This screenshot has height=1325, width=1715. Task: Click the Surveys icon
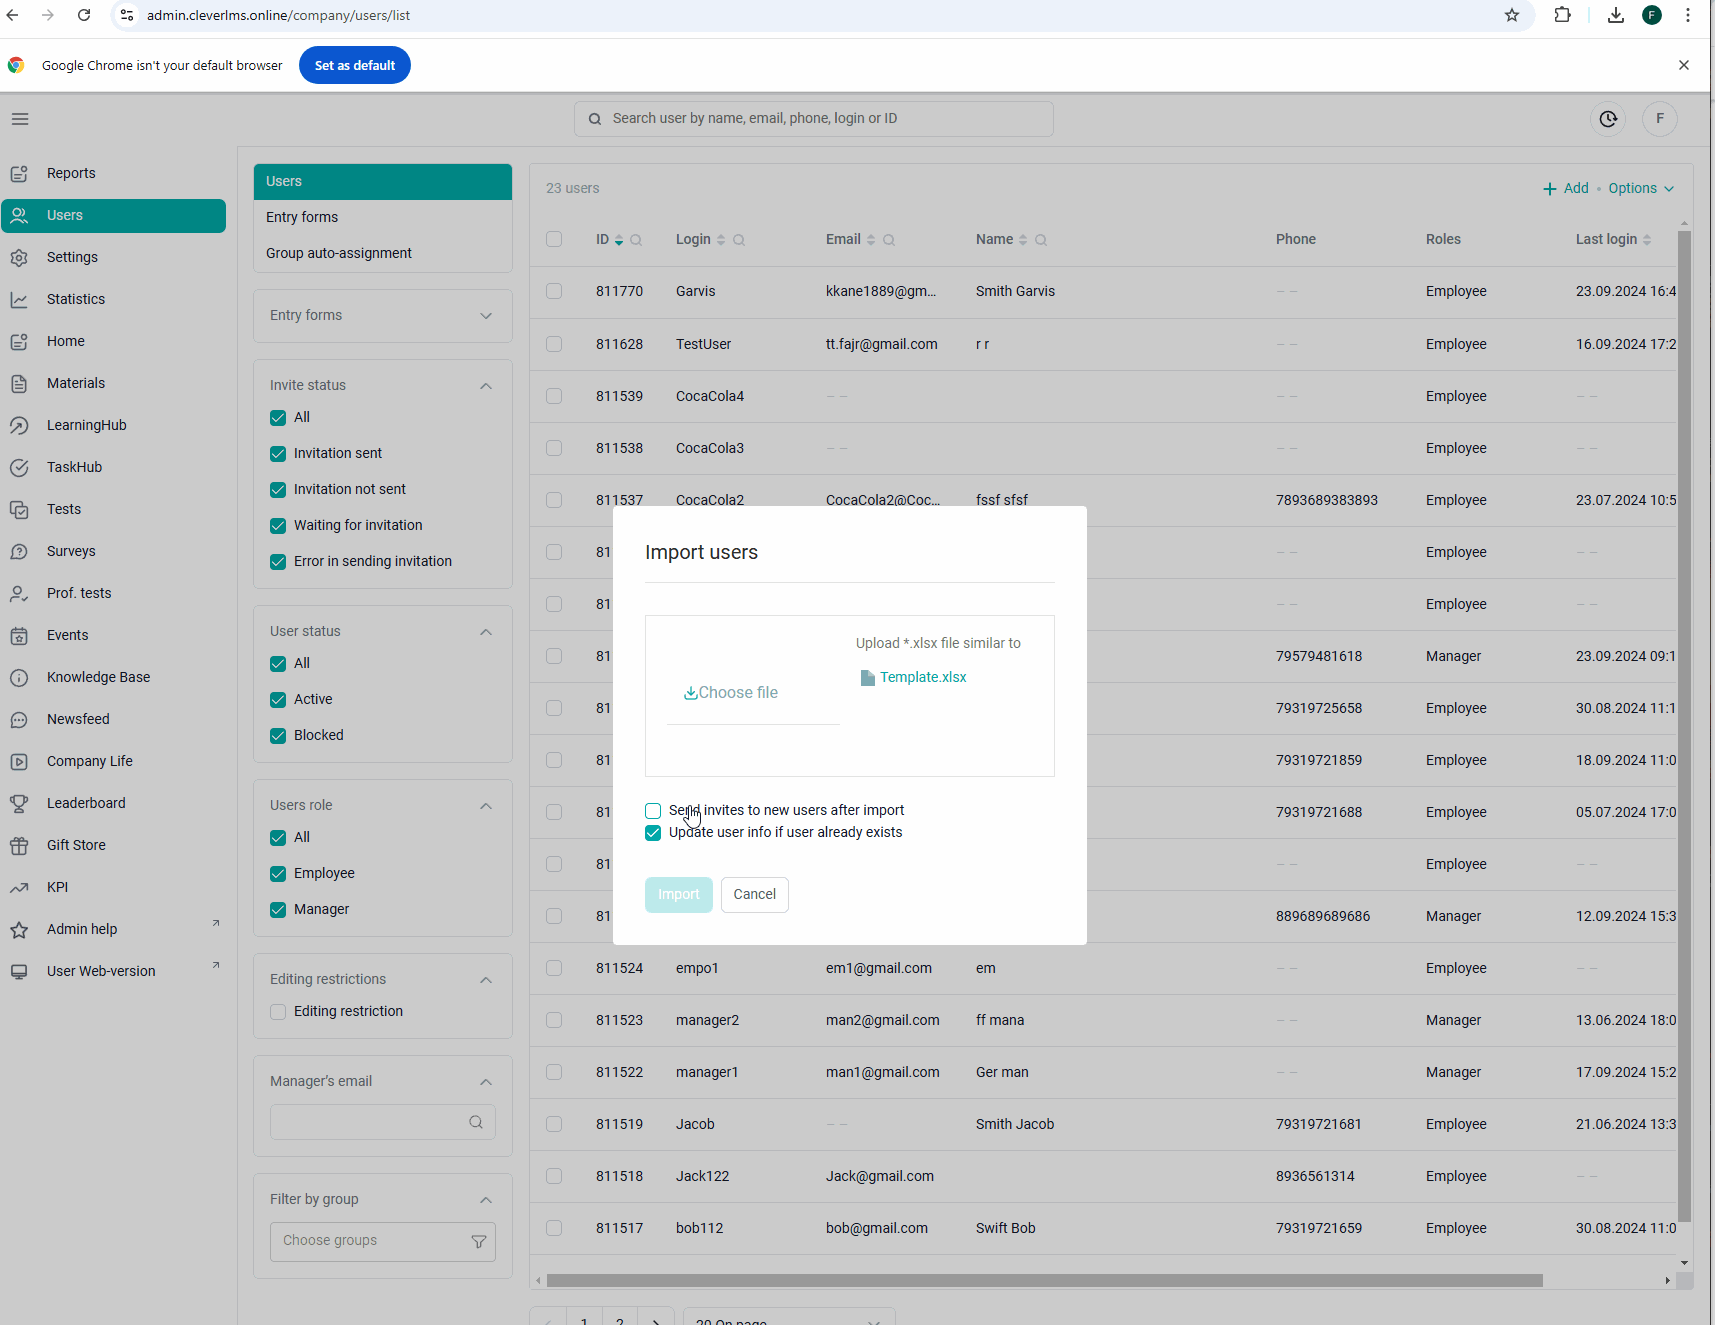(19, 551)
